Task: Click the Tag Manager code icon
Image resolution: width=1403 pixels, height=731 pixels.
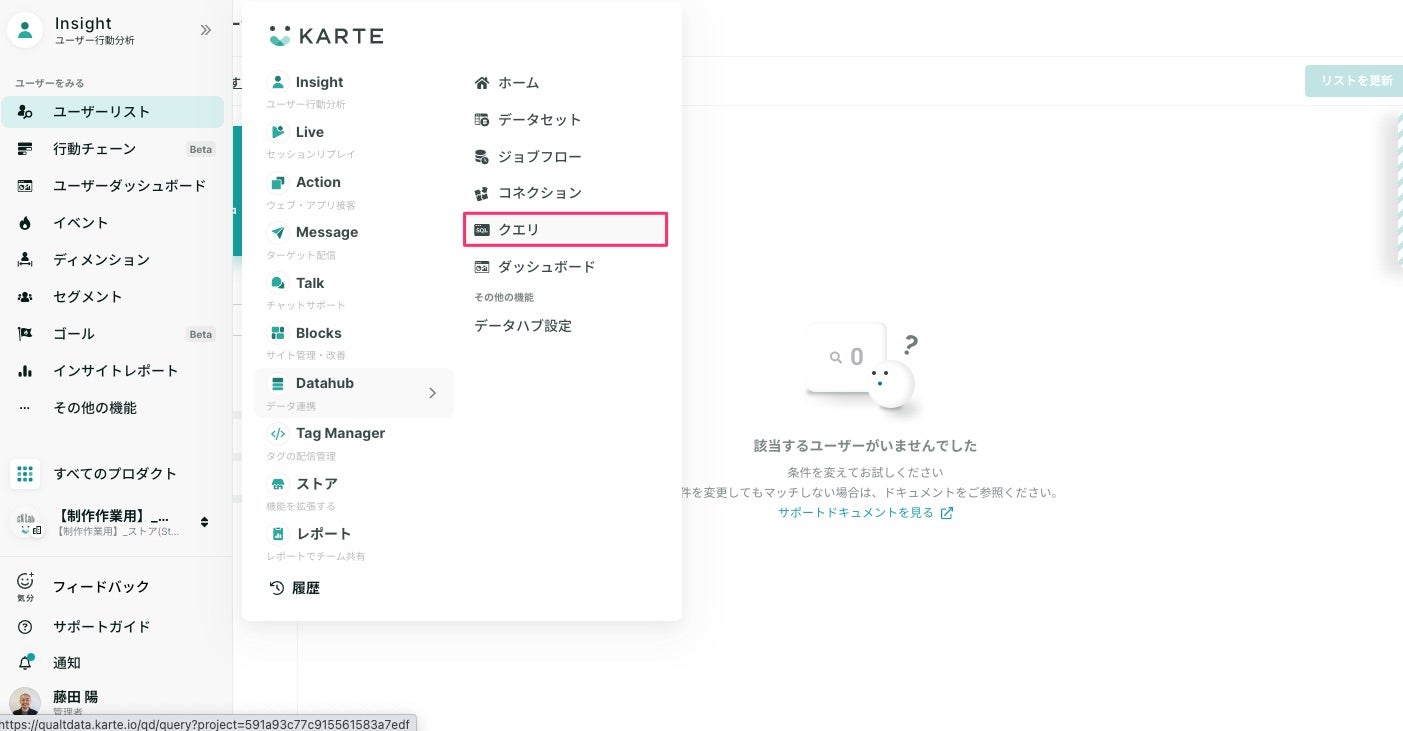Action: coord(278,433)
